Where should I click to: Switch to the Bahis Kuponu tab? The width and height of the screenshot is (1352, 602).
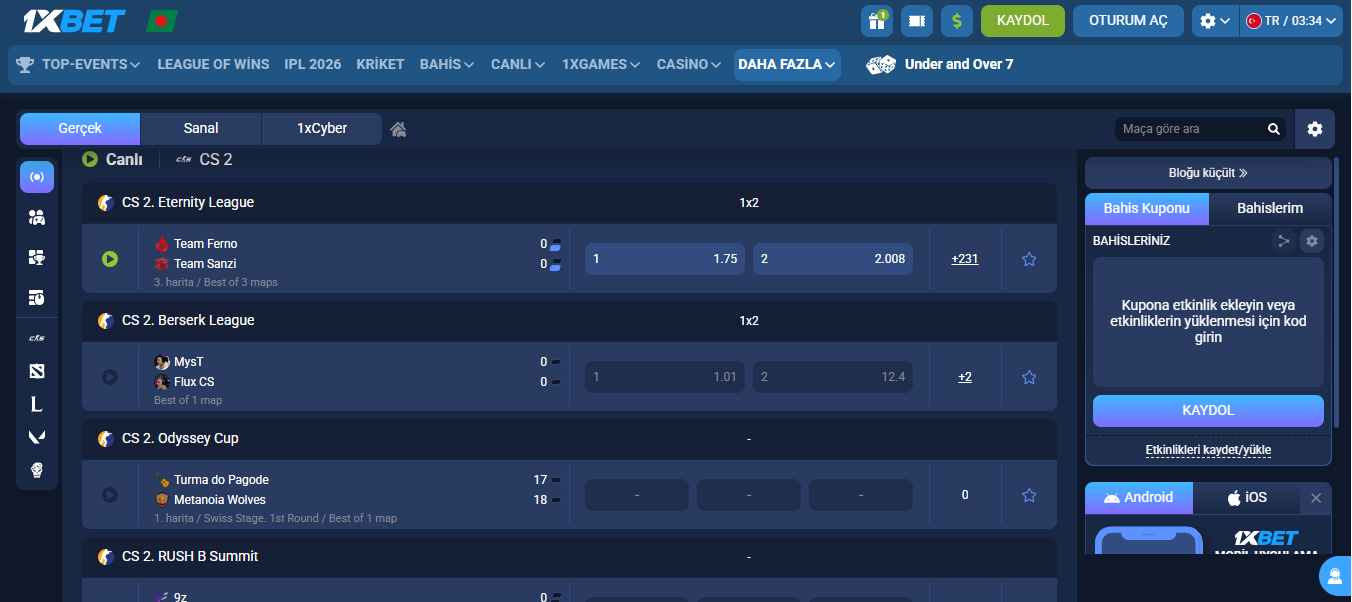[1147, 208]
